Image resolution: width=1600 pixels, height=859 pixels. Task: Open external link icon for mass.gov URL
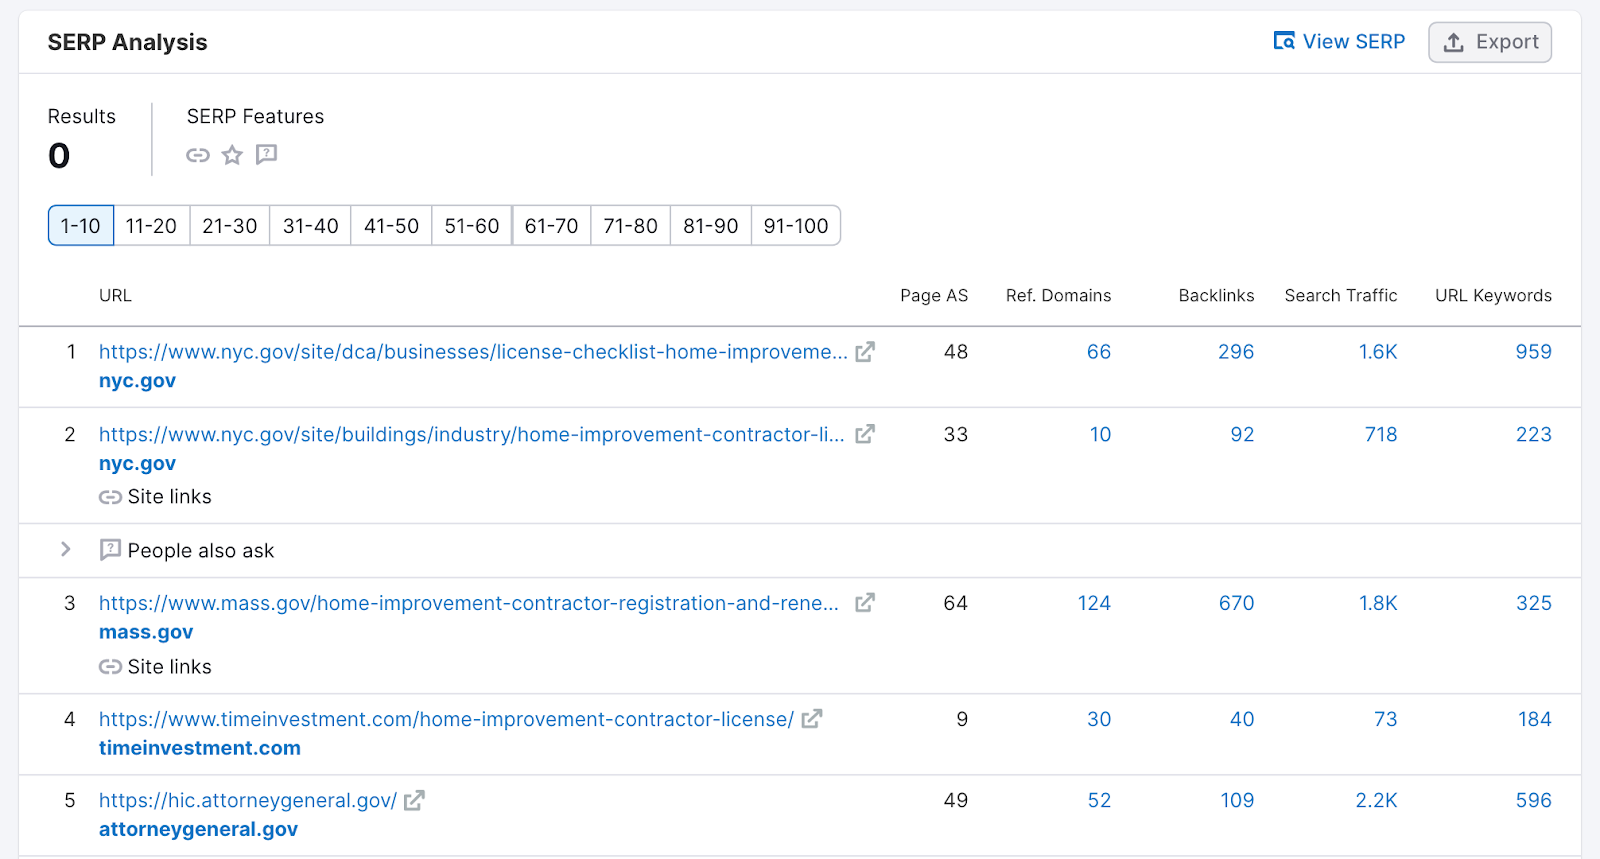865,603
